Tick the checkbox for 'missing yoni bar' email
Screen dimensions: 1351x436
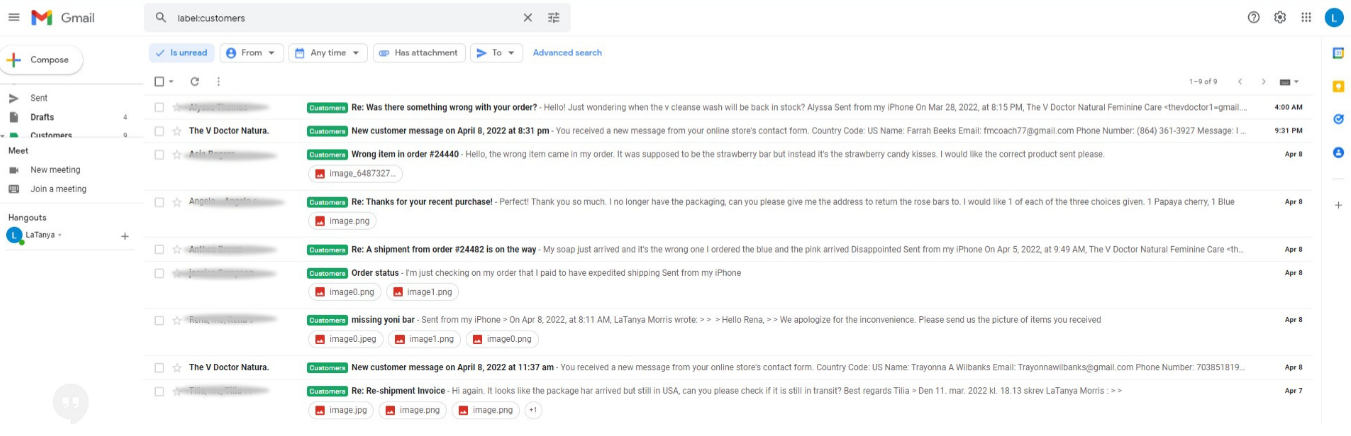tap(159, 320)
